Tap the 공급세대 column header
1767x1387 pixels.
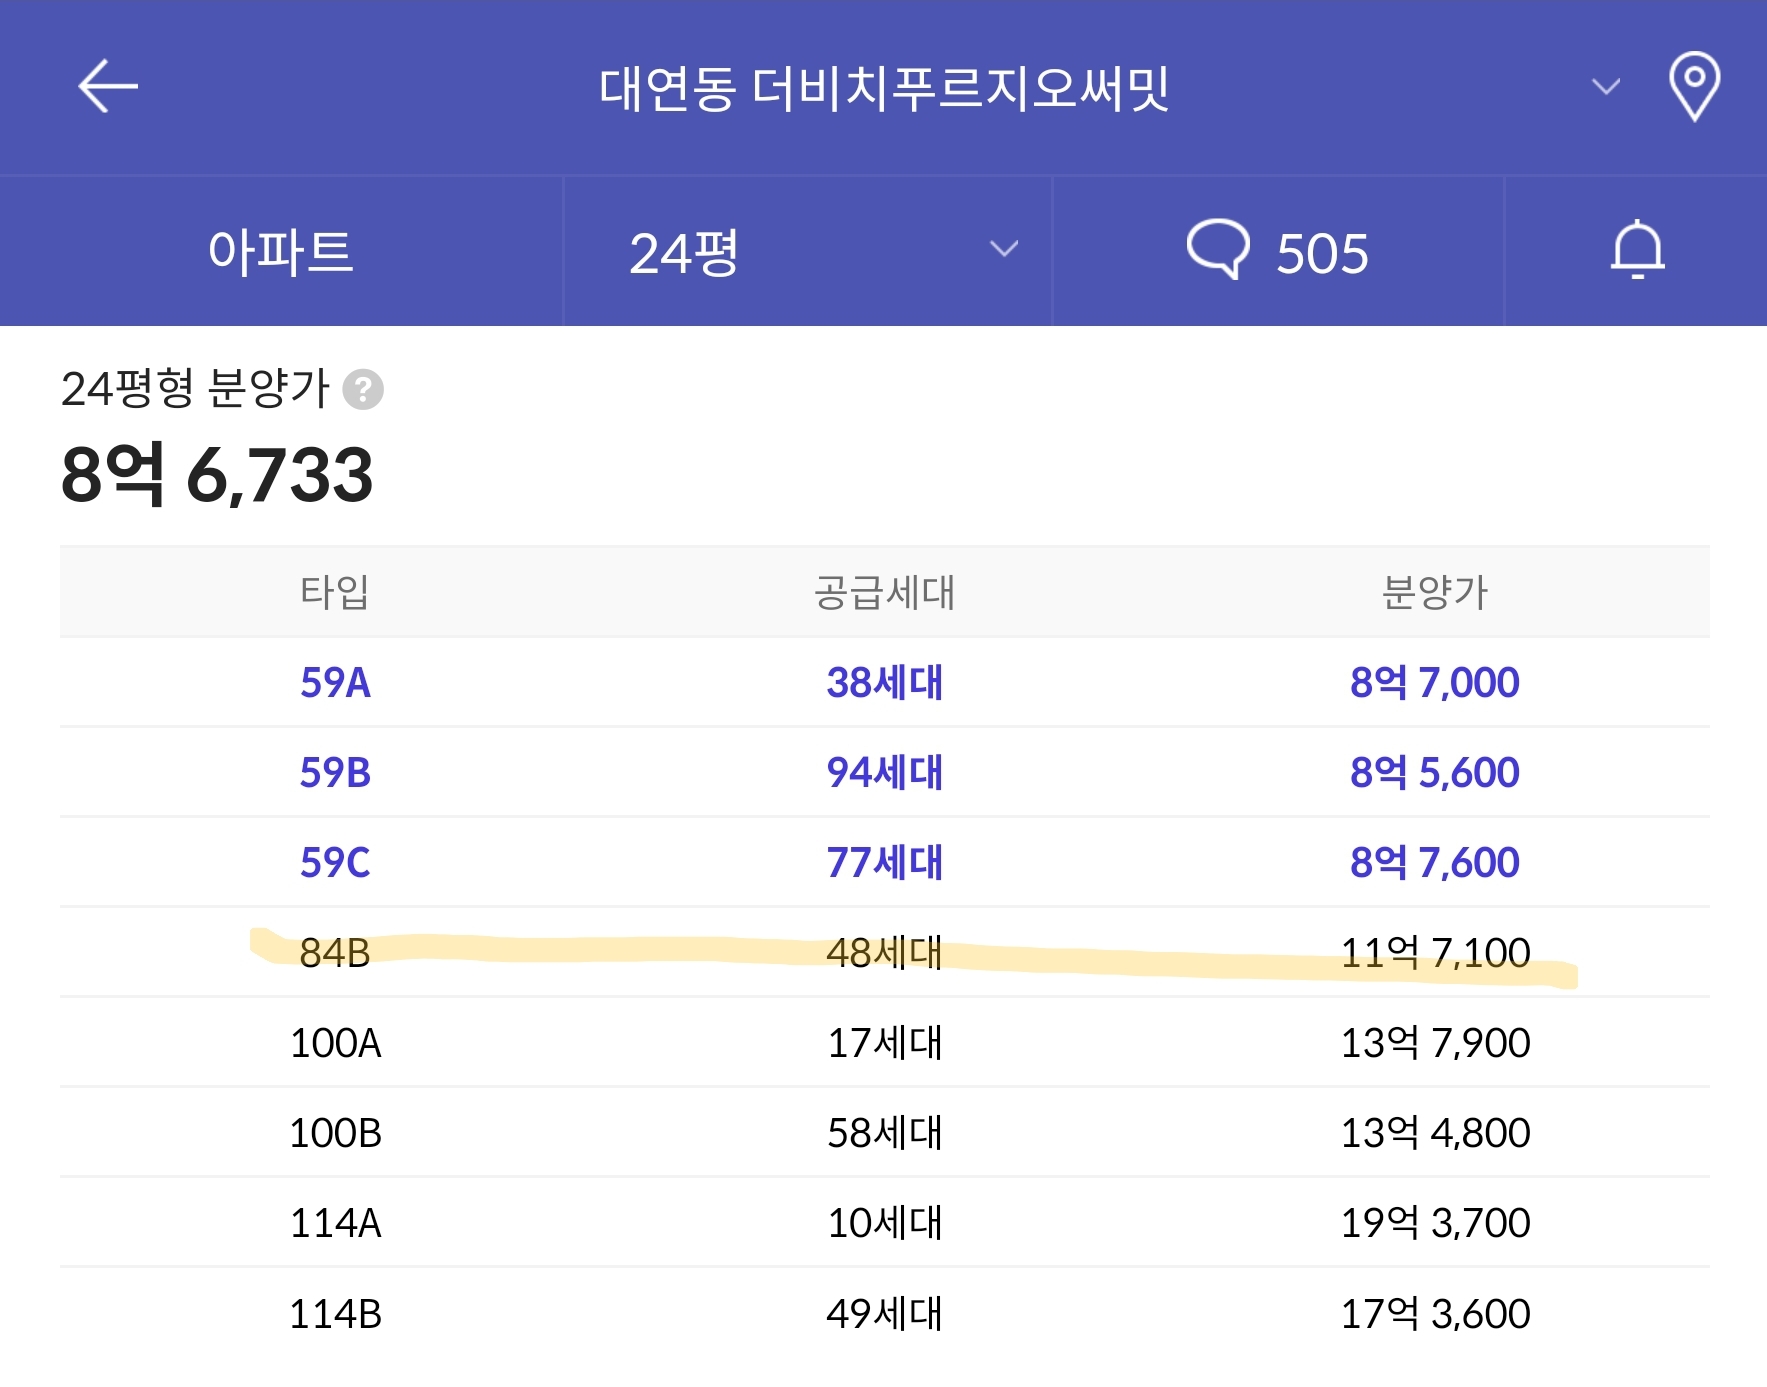point(885,592)
